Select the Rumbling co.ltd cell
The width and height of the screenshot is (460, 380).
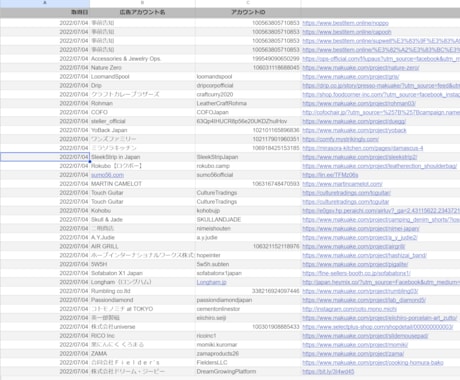(142, 291)
